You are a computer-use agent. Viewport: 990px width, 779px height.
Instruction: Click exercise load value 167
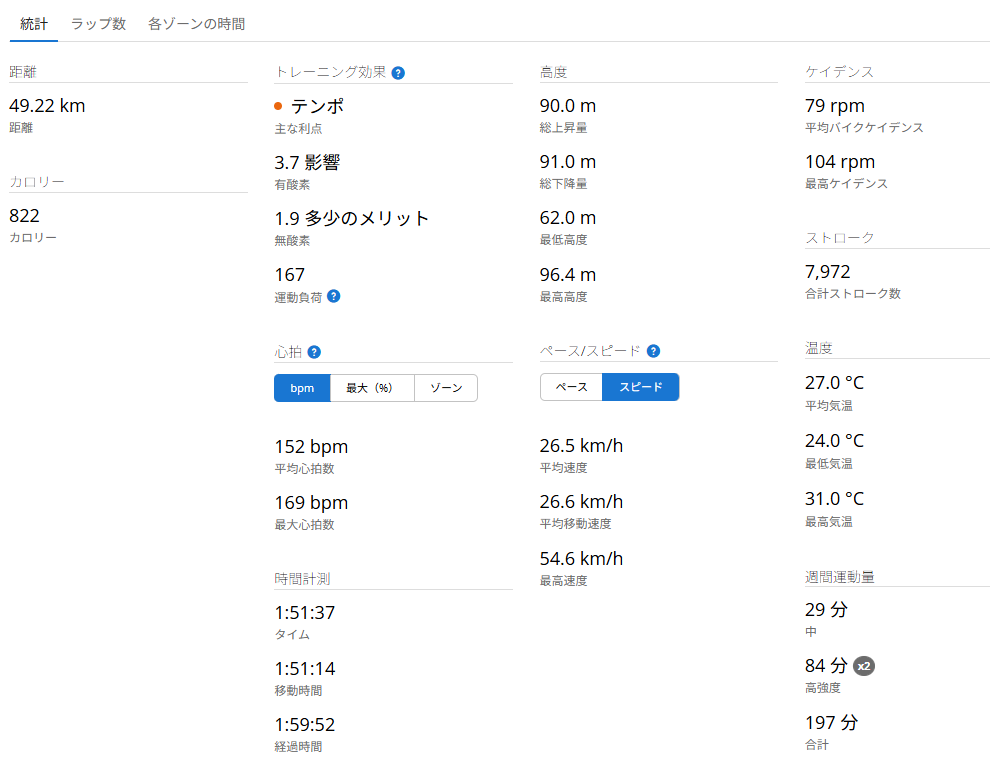(289, 275)
